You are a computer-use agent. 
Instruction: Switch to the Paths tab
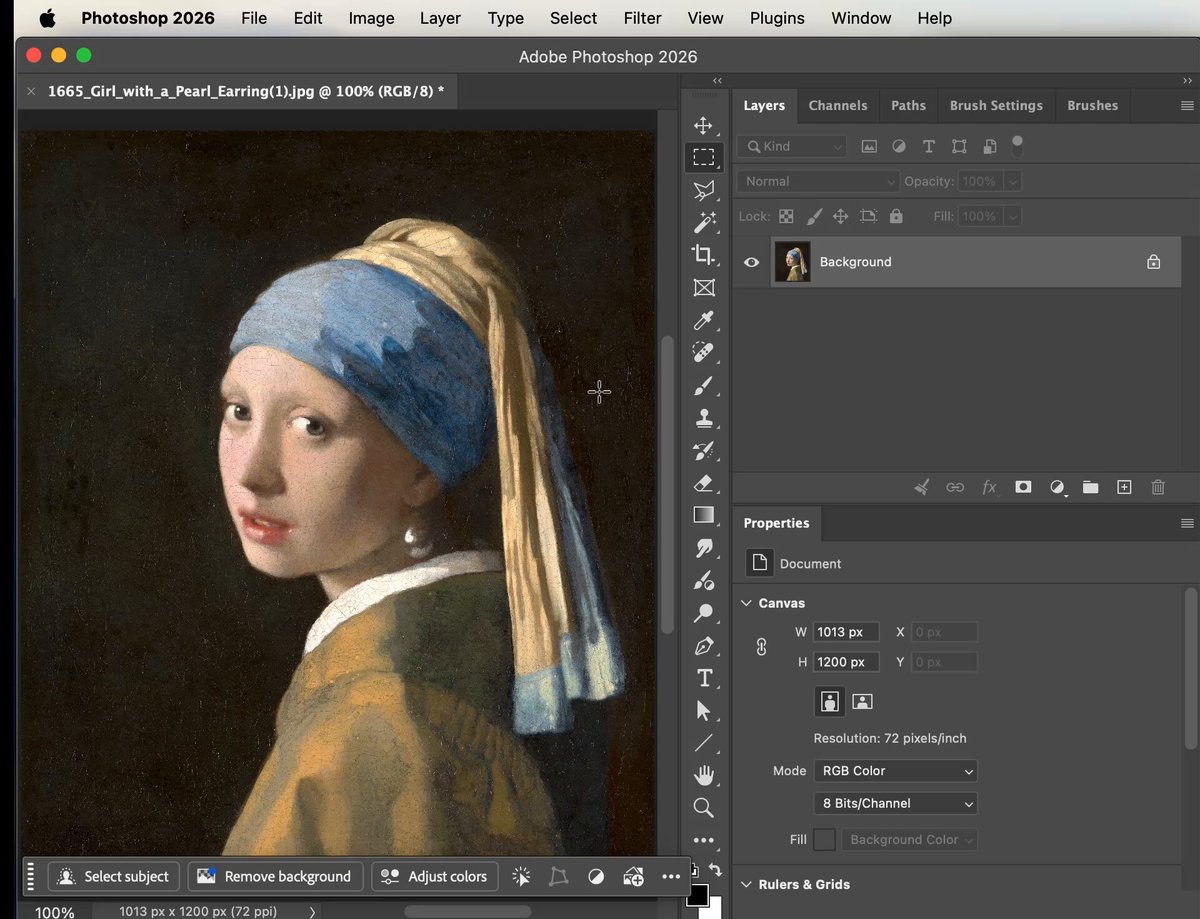point(908,105)
